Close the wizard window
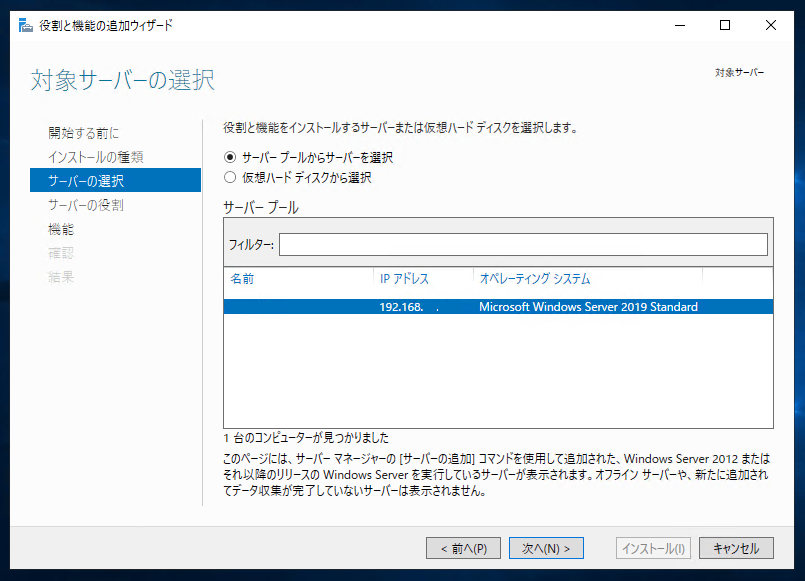The height and width of the screenshot is (581, 805). click(771, 25)
